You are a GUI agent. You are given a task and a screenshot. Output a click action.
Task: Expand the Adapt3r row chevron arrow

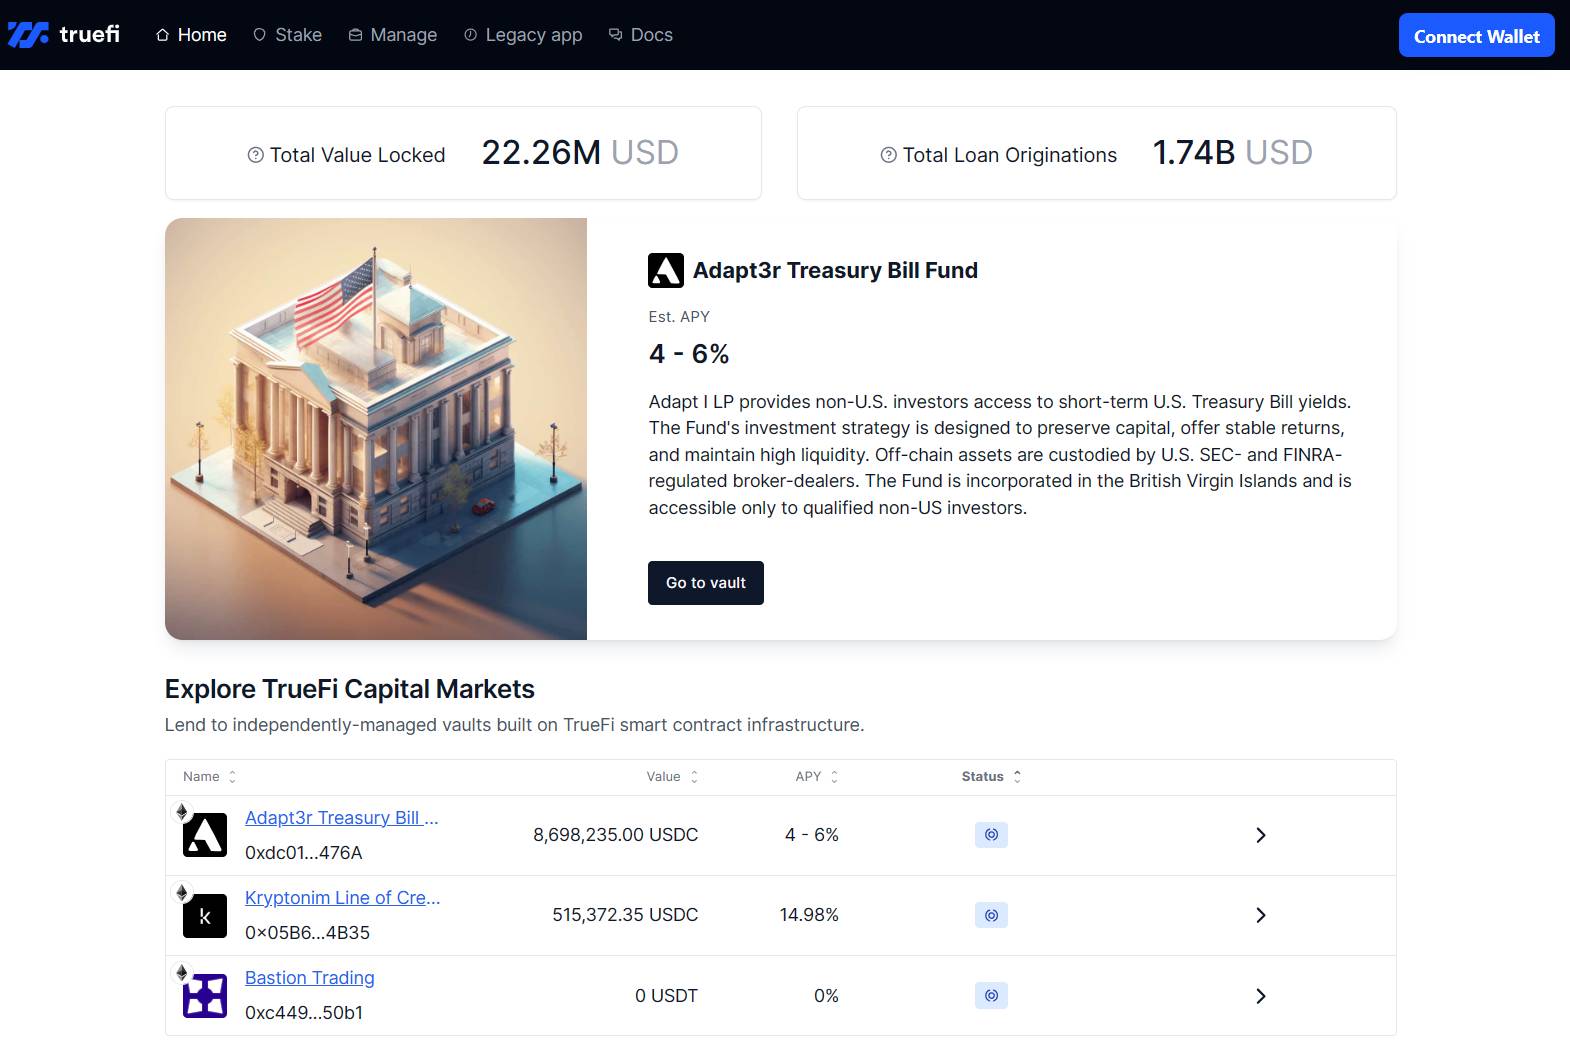pyautogui.click(x=1261, y=835)
